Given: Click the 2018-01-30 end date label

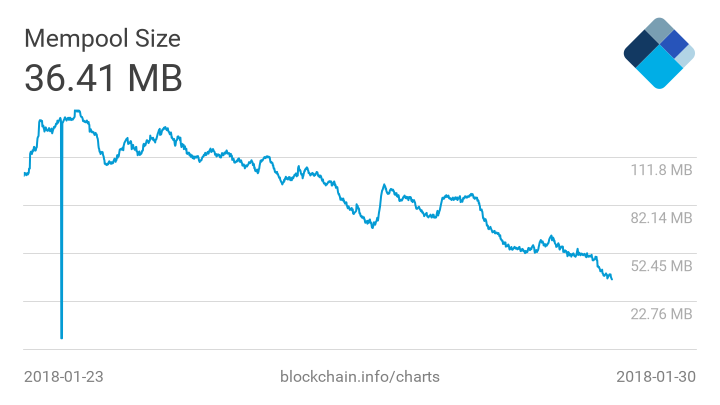Looking at the screenshot, I should pos(655,376).
